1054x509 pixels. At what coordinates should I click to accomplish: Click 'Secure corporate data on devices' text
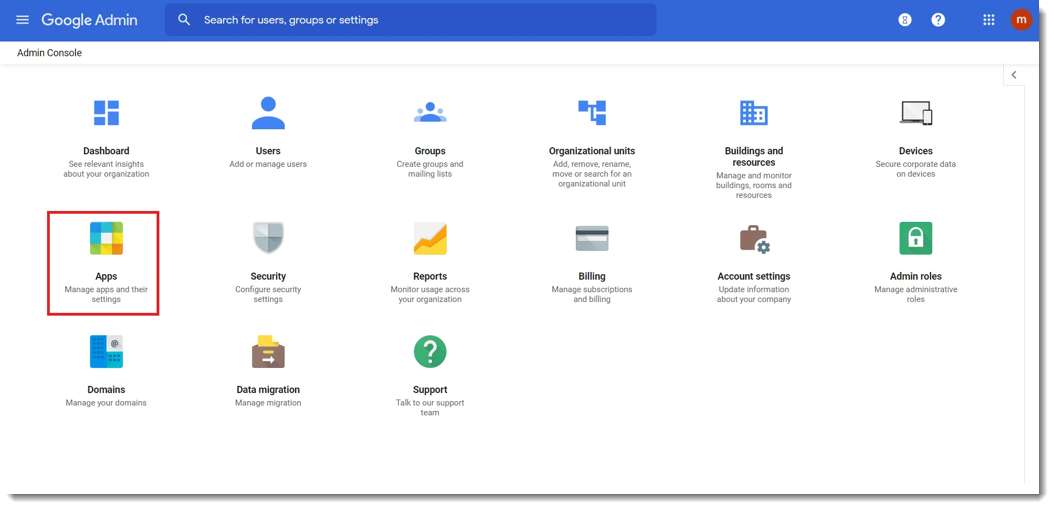[916, 169]
